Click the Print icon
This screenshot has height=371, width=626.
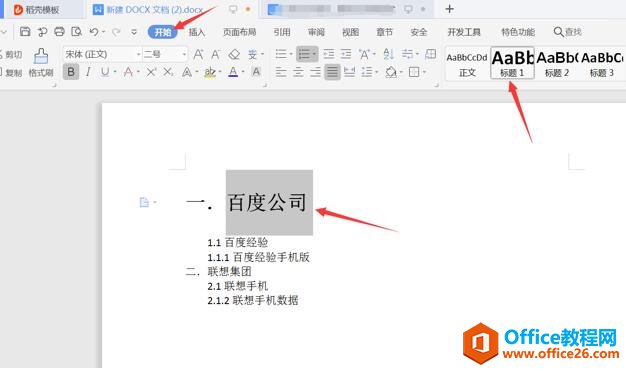tap(59, 32)
